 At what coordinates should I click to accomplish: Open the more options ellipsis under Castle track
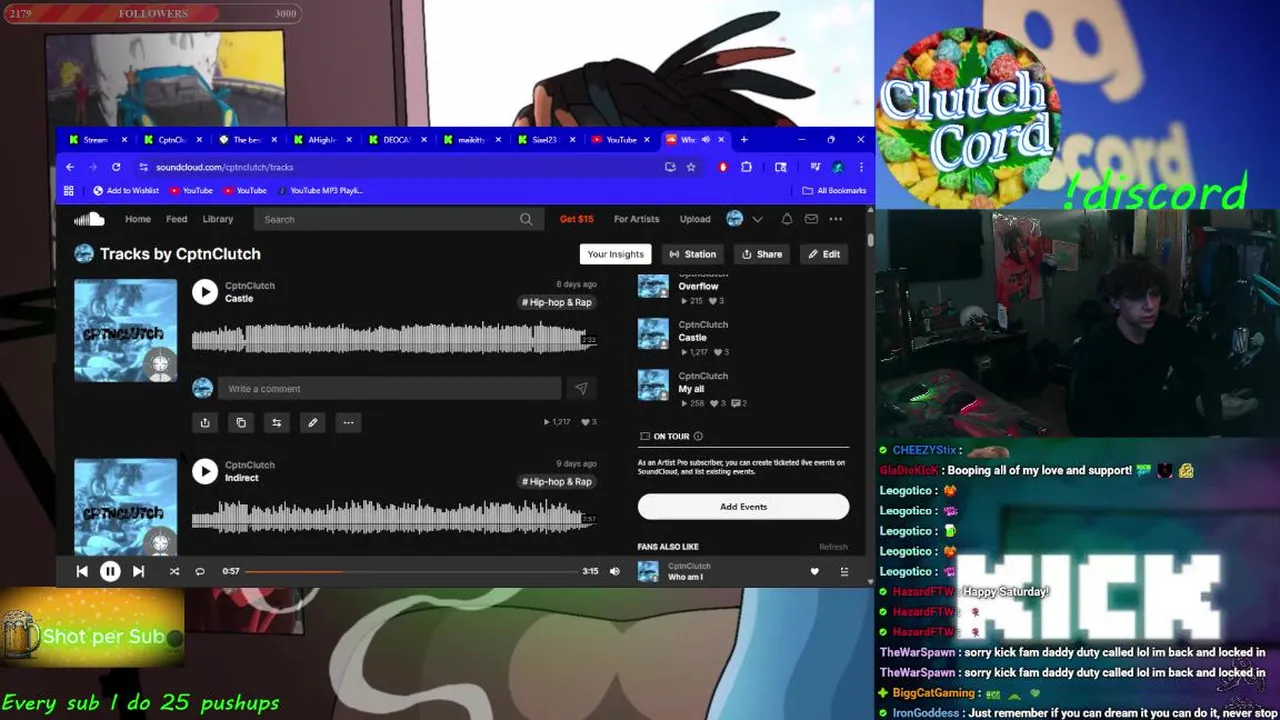click(348, 422)
